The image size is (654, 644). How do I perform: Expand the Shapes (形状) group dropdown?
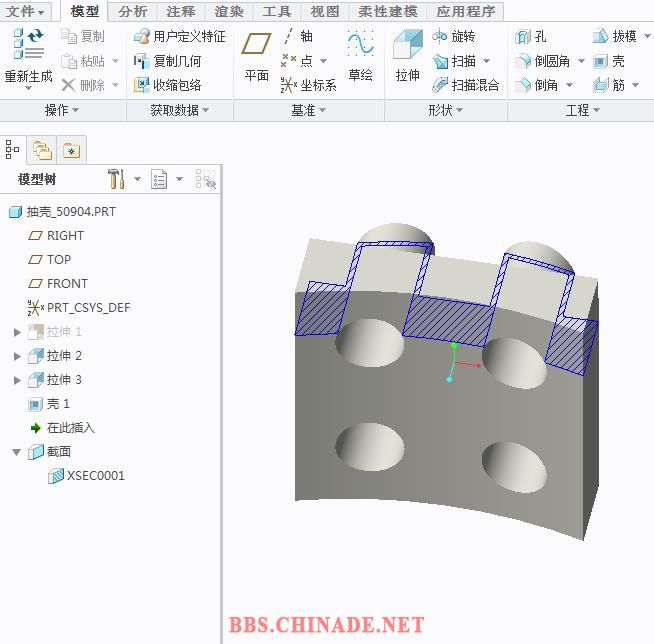[445, 110]
